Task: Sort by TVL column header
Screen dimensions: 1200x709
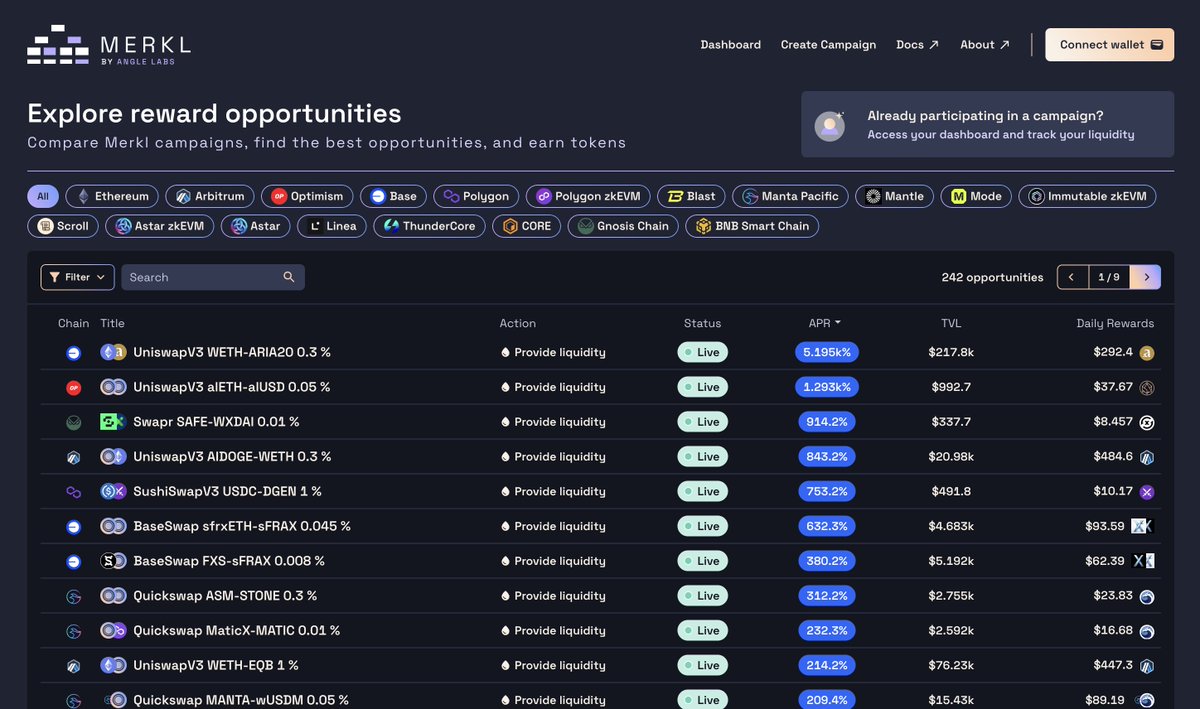Action: (951, 323)
